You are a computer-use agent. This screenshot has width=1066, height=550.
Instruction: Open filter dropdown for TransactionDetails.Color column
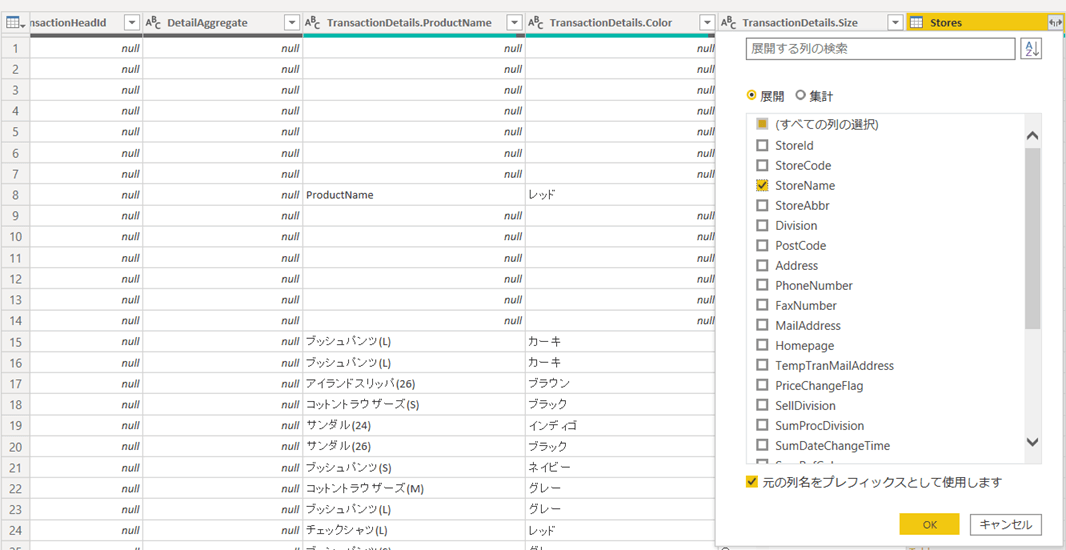pyautogui.click(x=709, y=22)
